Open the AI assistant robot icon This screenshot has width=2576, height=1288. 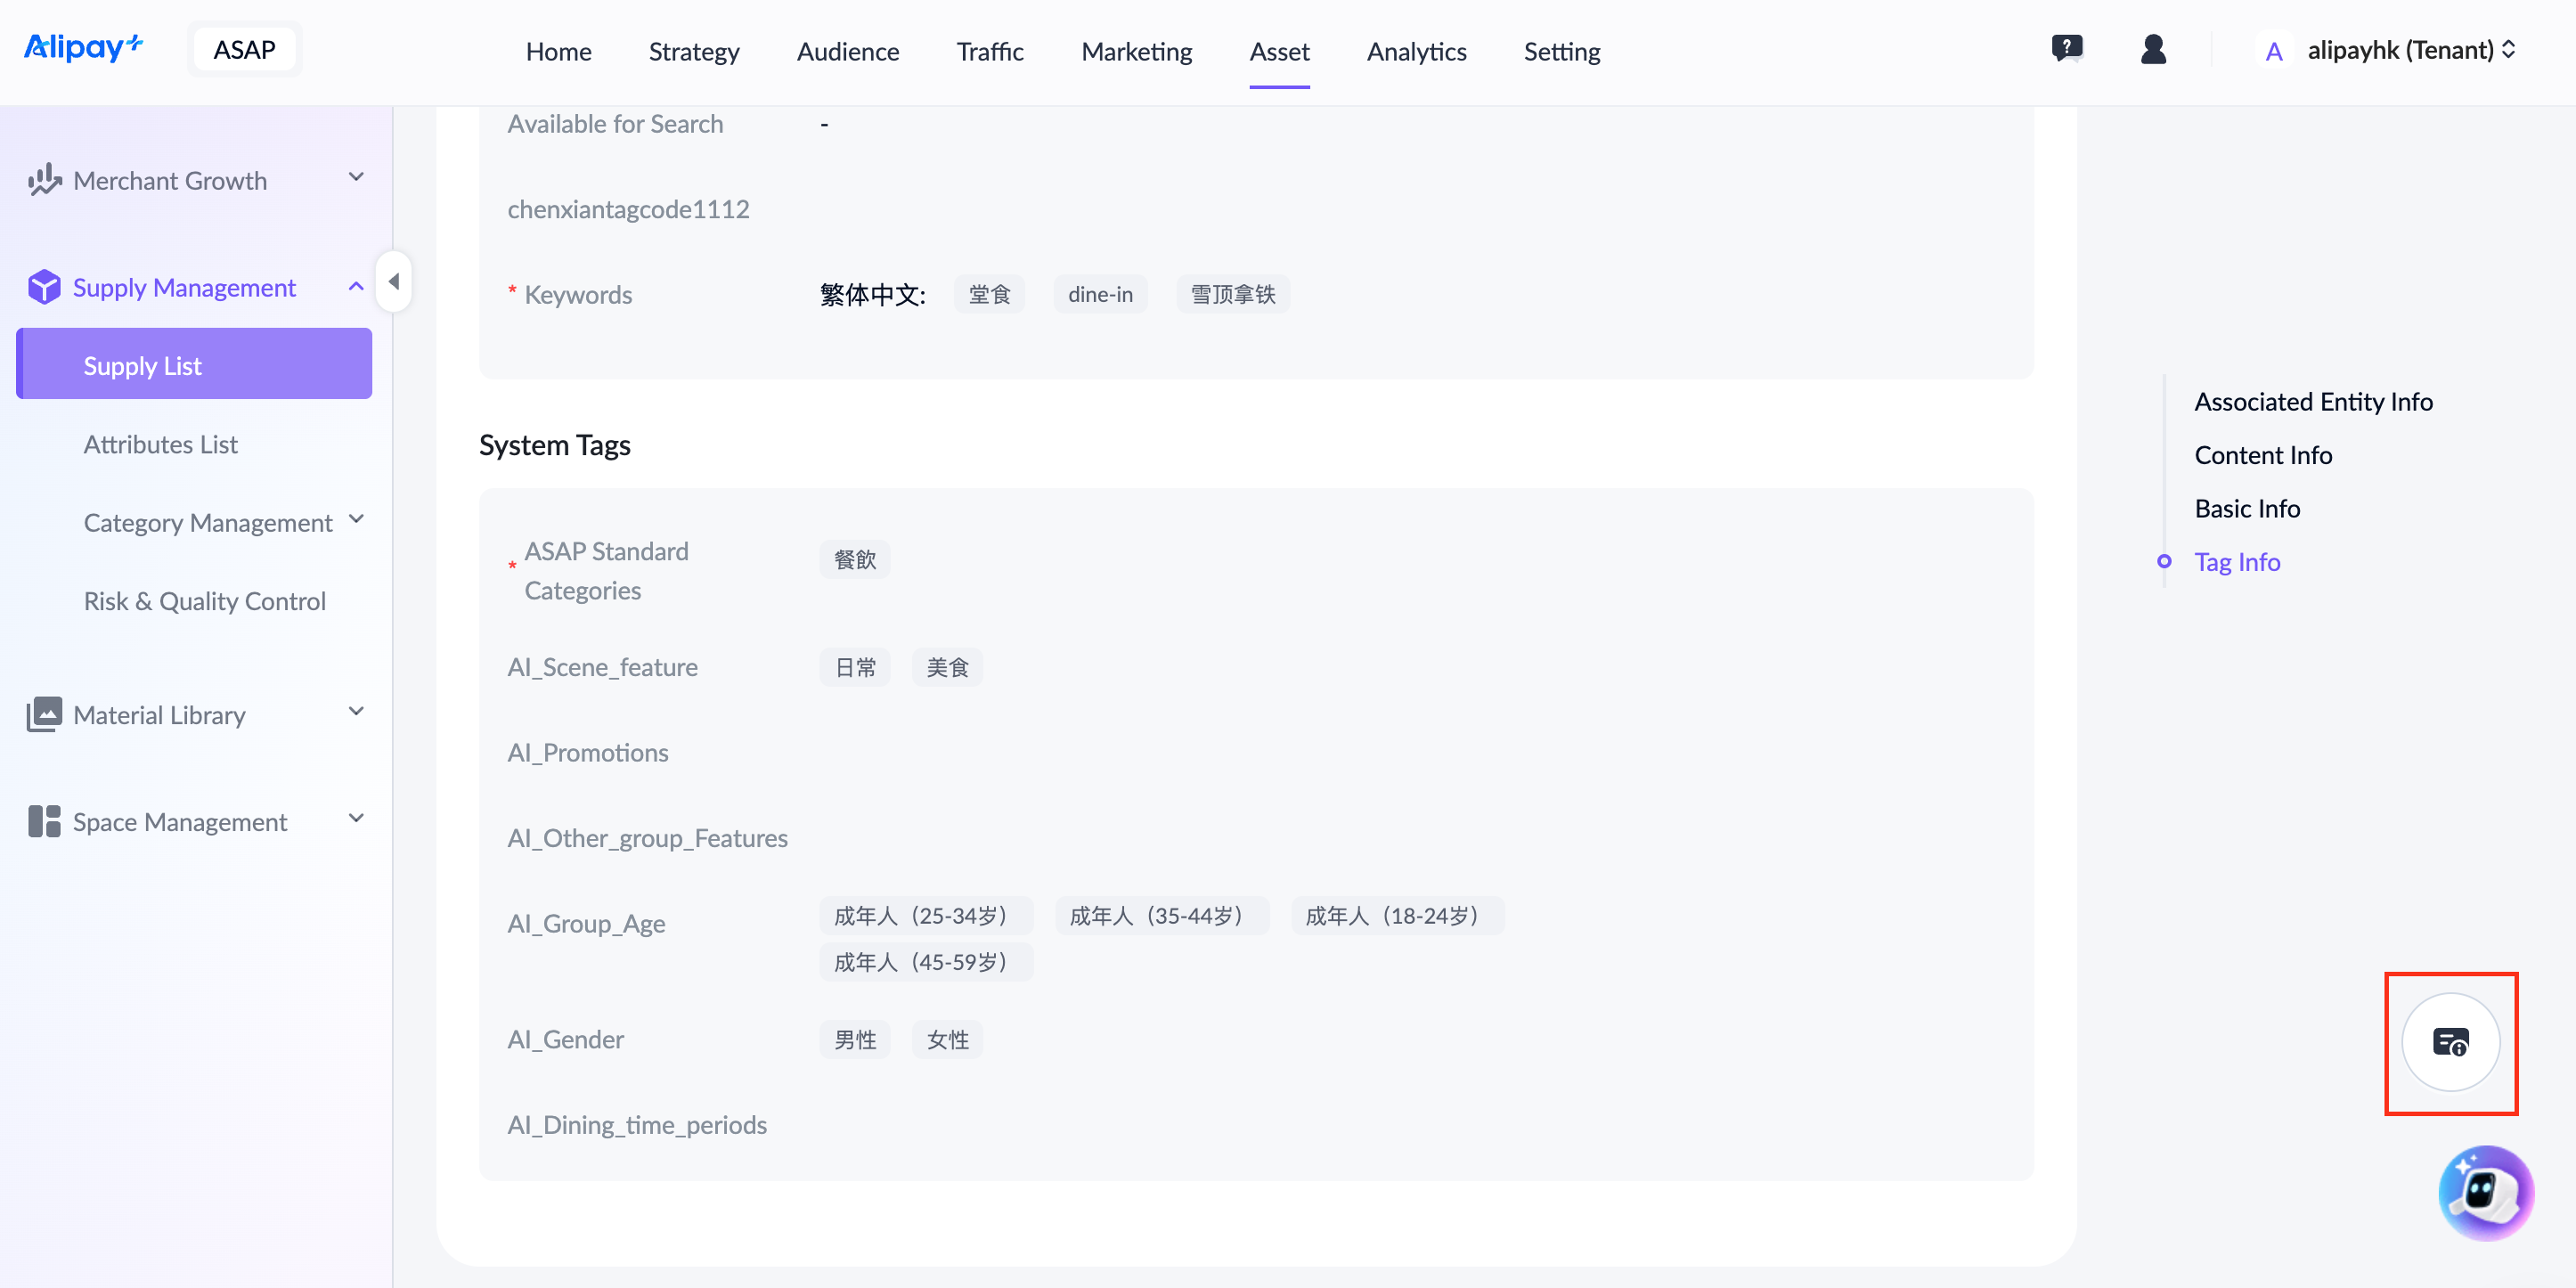point(2485,1192)
